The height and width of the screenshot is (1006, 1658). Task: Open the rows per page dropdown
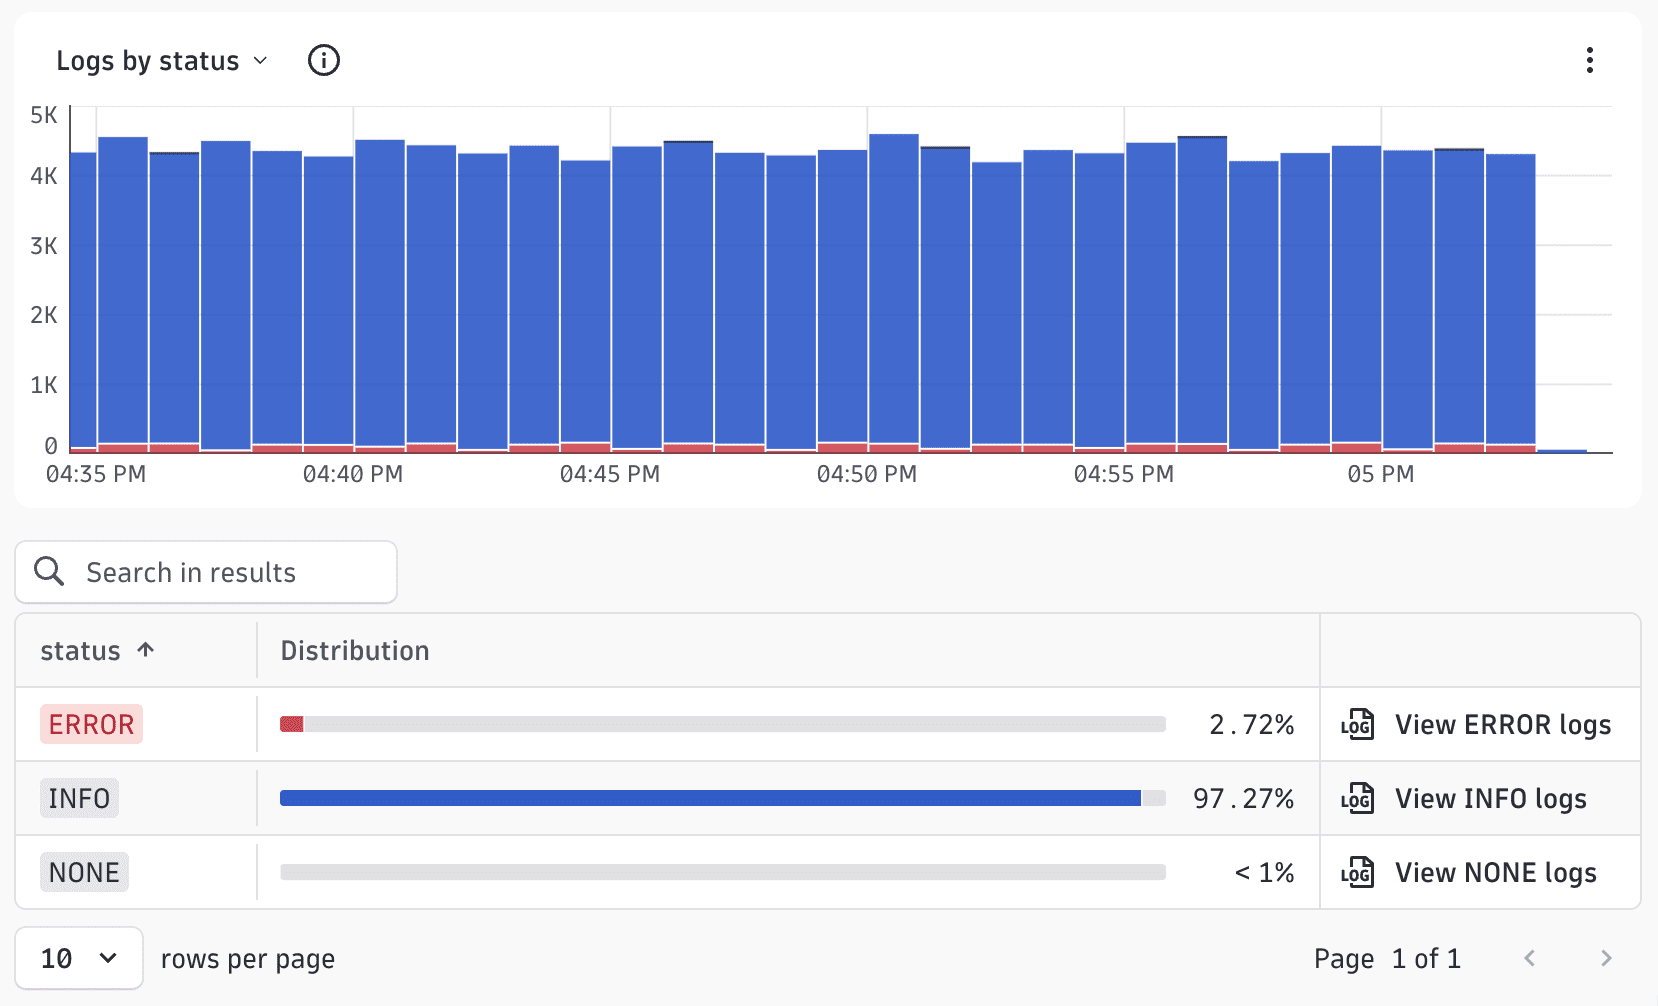(79, 958)
